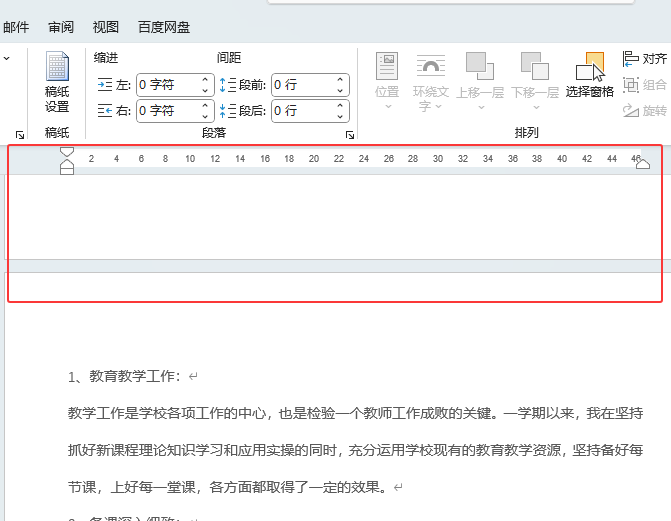Image resolution: width=671 pixels, height=521 pixels.
Task: Edit the 右 indent value field
Action: click(x=168, y=111)
